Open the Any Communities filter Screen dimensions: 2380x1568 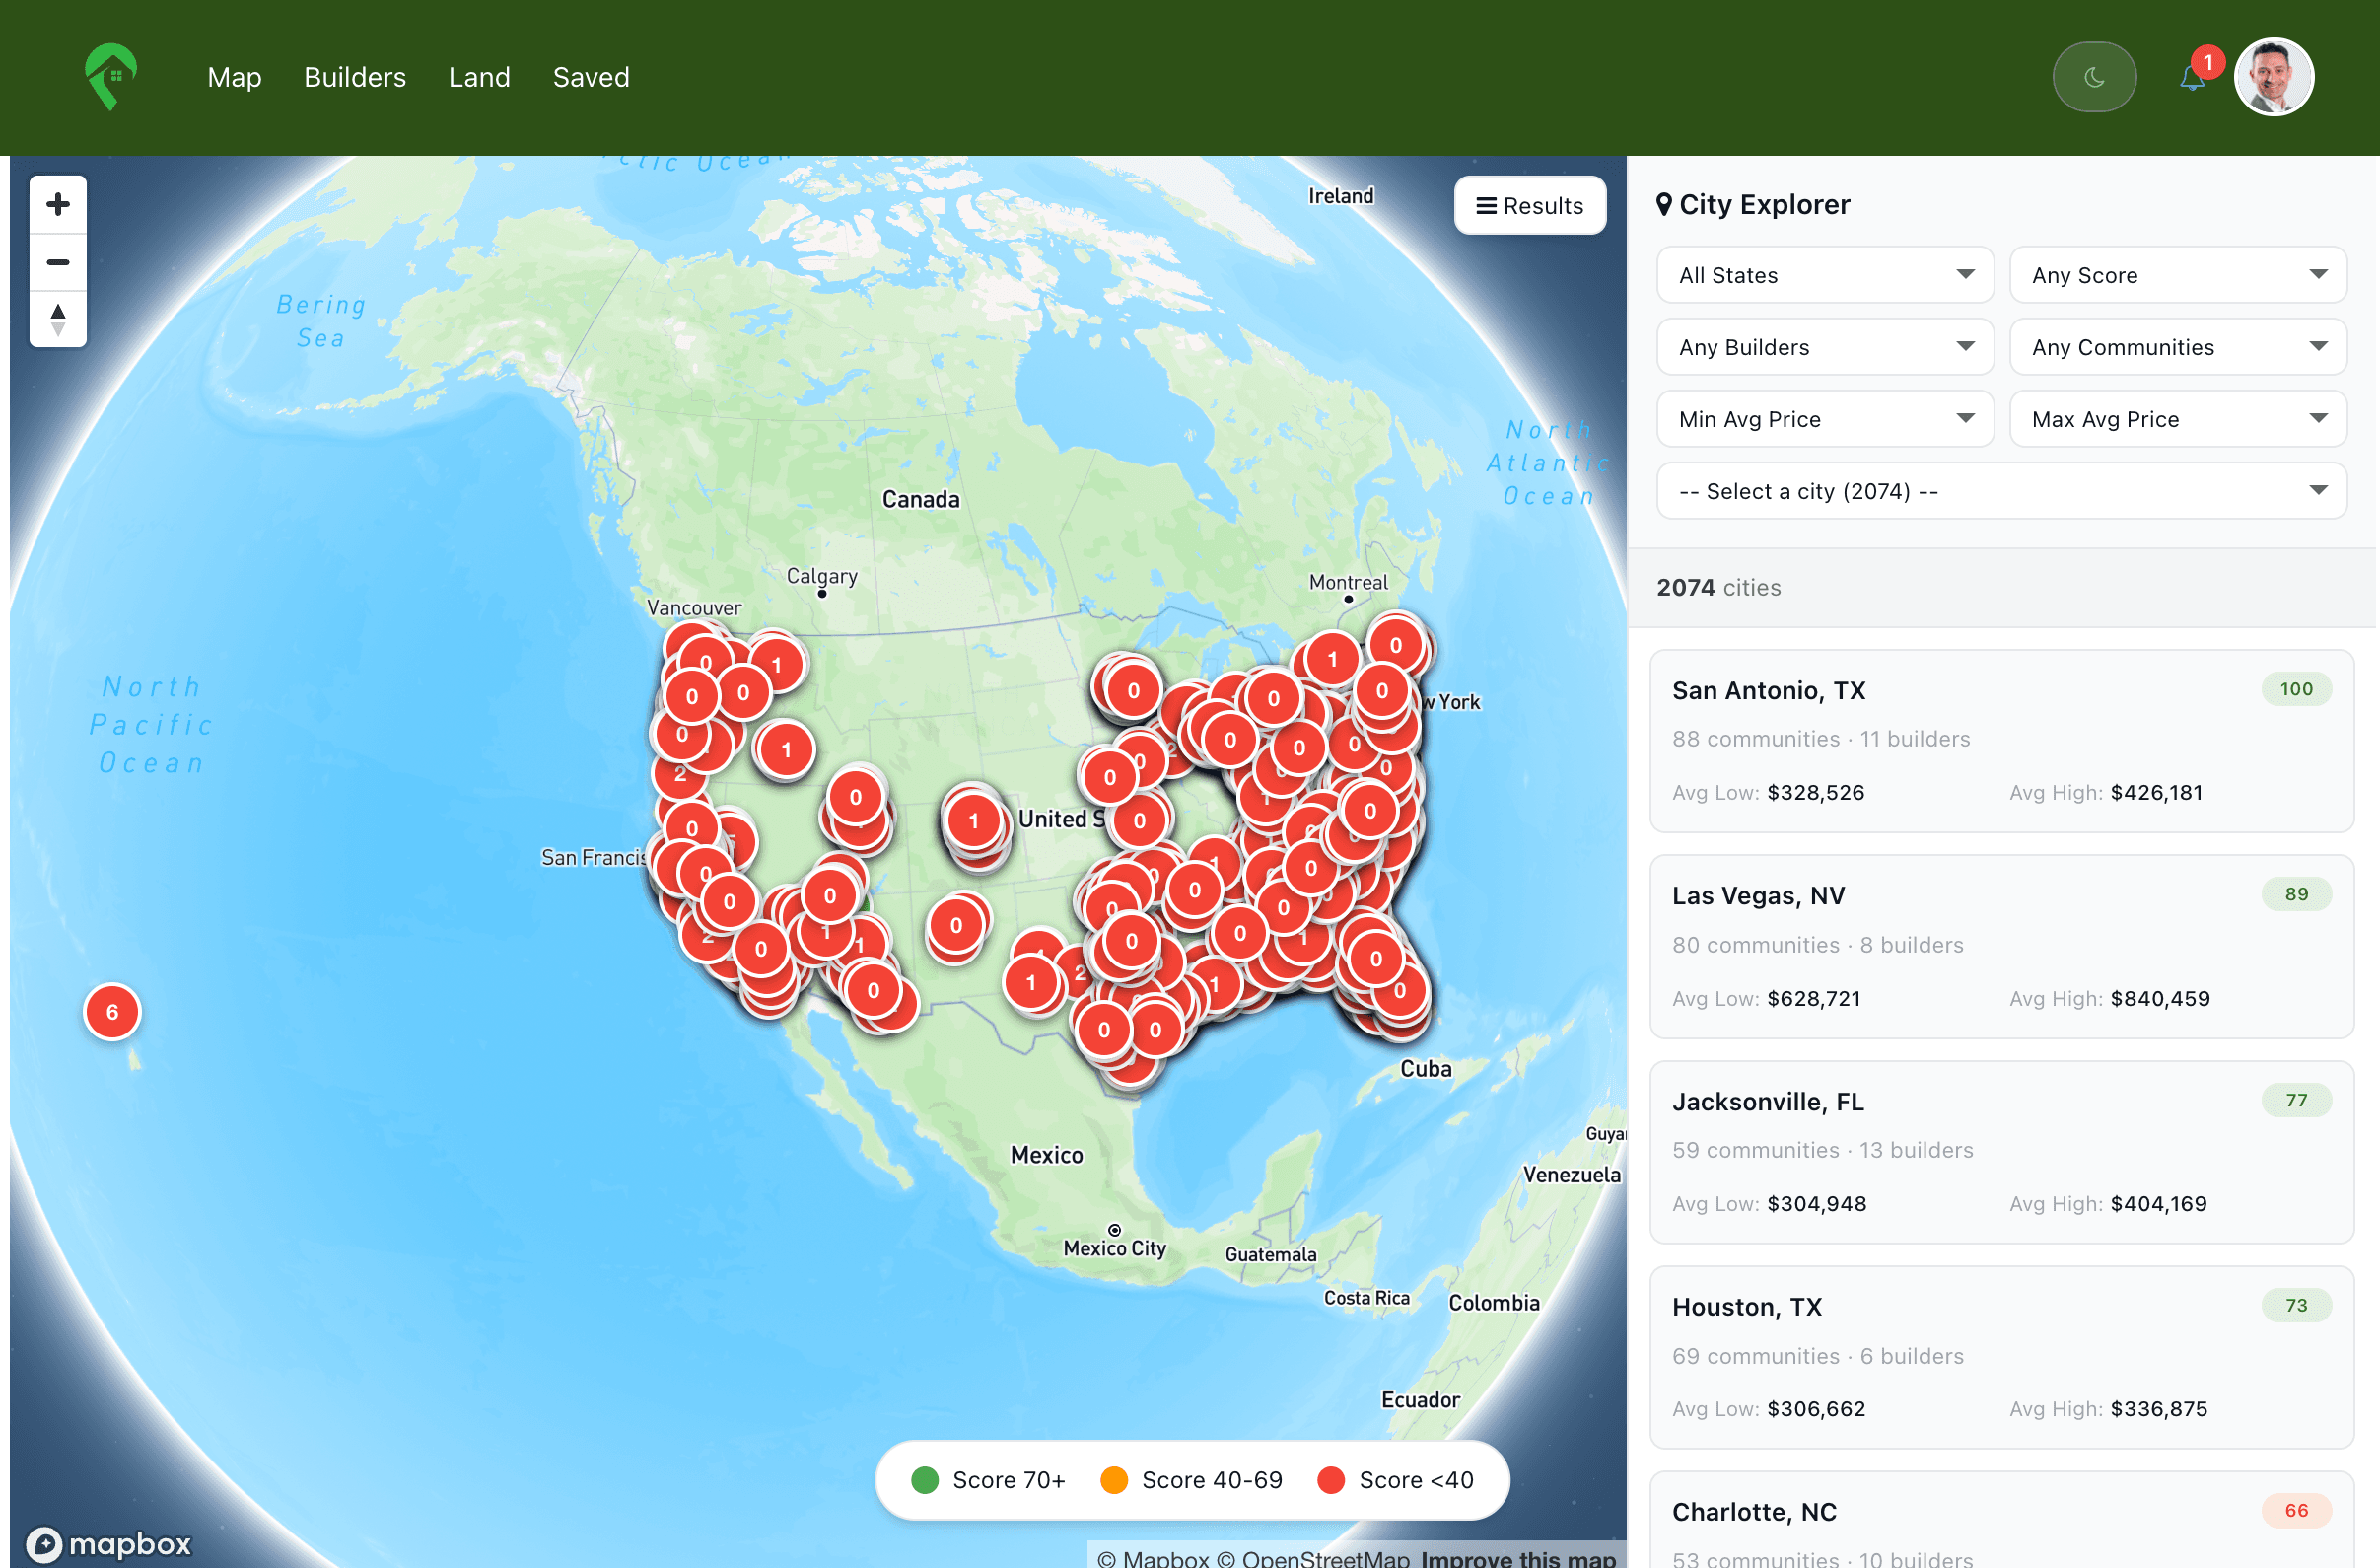[x=2177, y=347]
